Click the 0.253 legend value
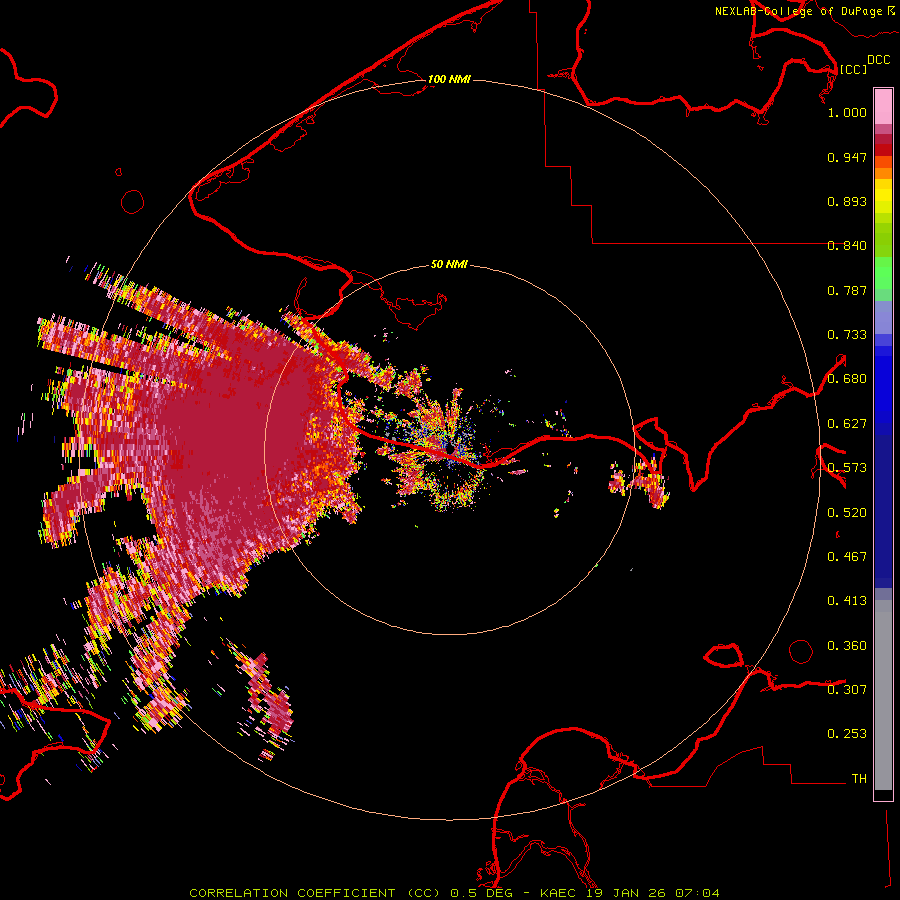Screen dimensions: 900x900 847,734
